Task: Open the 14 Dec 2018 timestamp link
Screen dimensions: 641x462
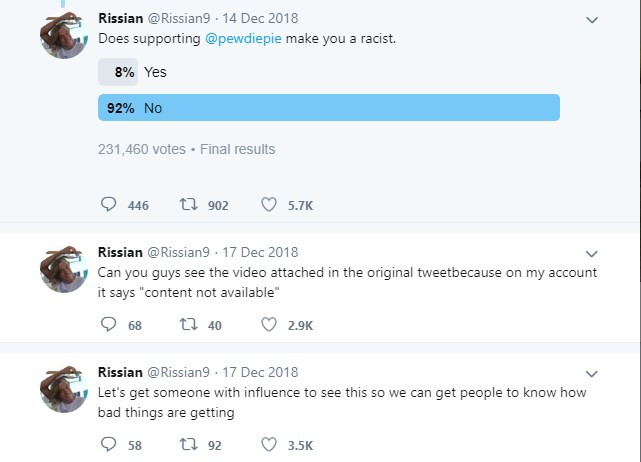Action: [x=260, y=18]
